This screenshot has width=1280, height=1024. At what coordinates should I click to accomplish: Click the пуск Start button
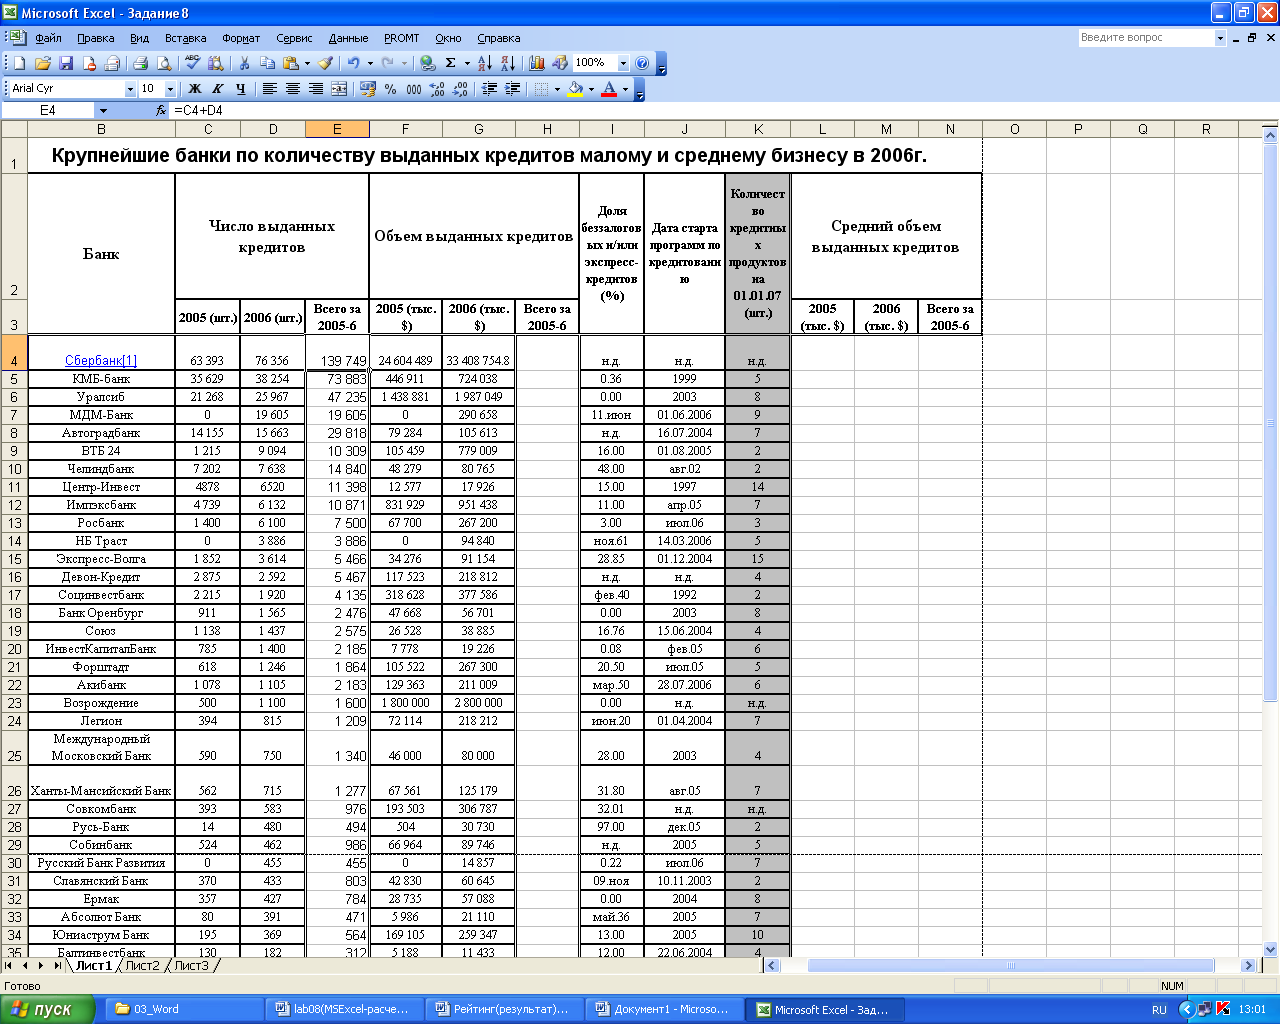point(46,1009)
